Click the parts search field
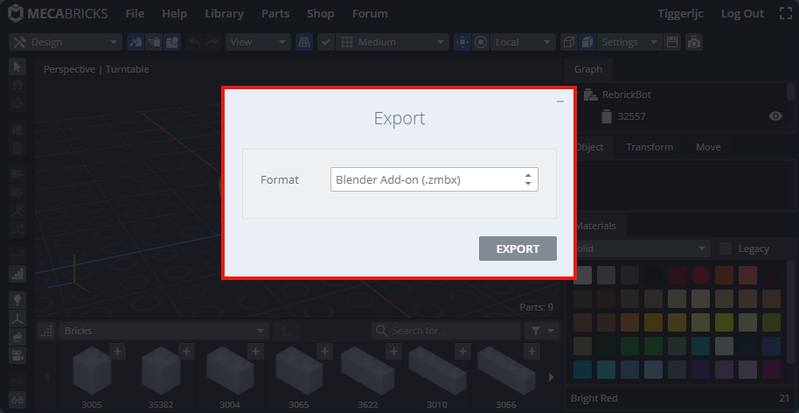 coord(445,331)
